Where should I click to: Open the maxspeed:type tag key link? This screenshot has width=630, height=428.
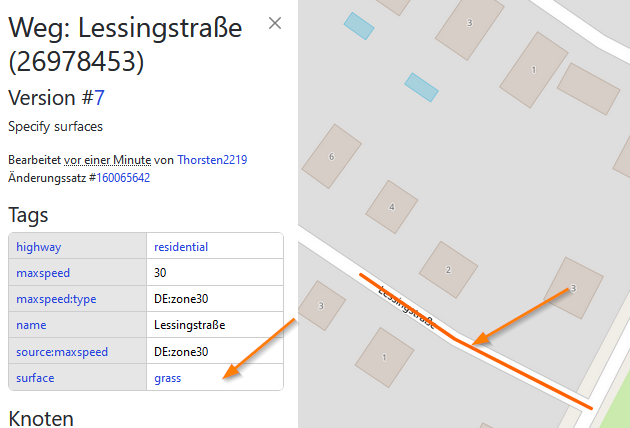click(56, 299)
